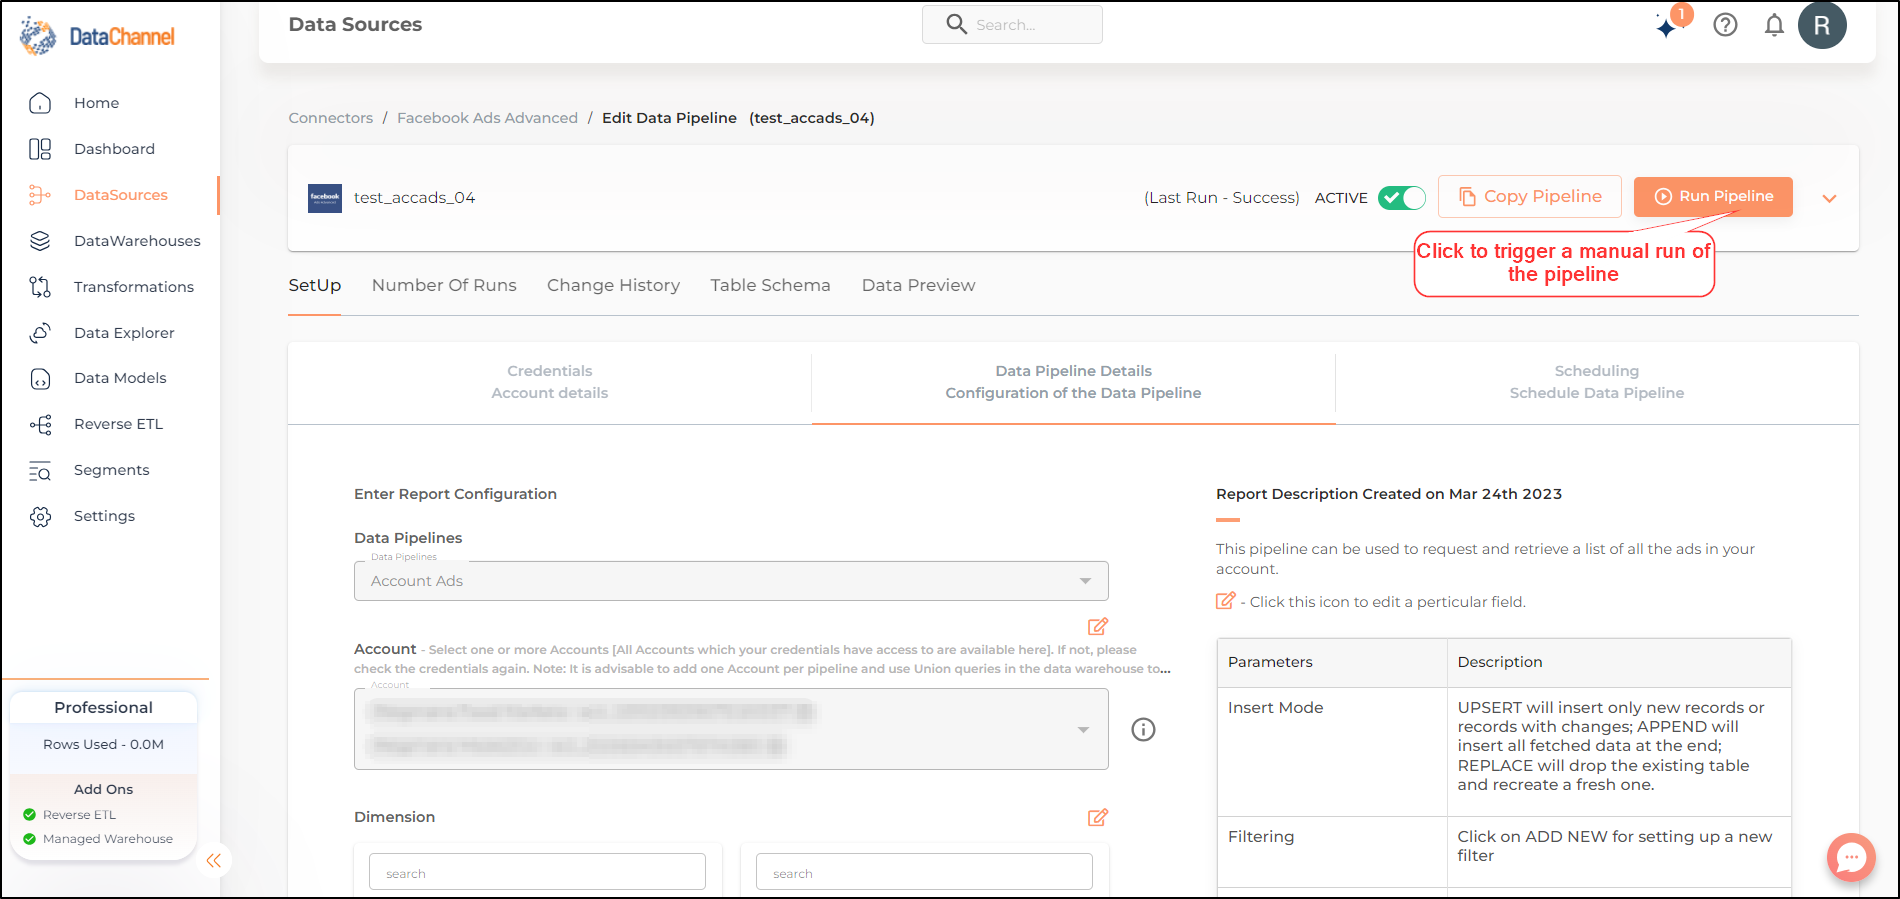The image size is (1900, 899).
Task: Click the Insert Mode parameter cell
Action: pos(1332,752)
